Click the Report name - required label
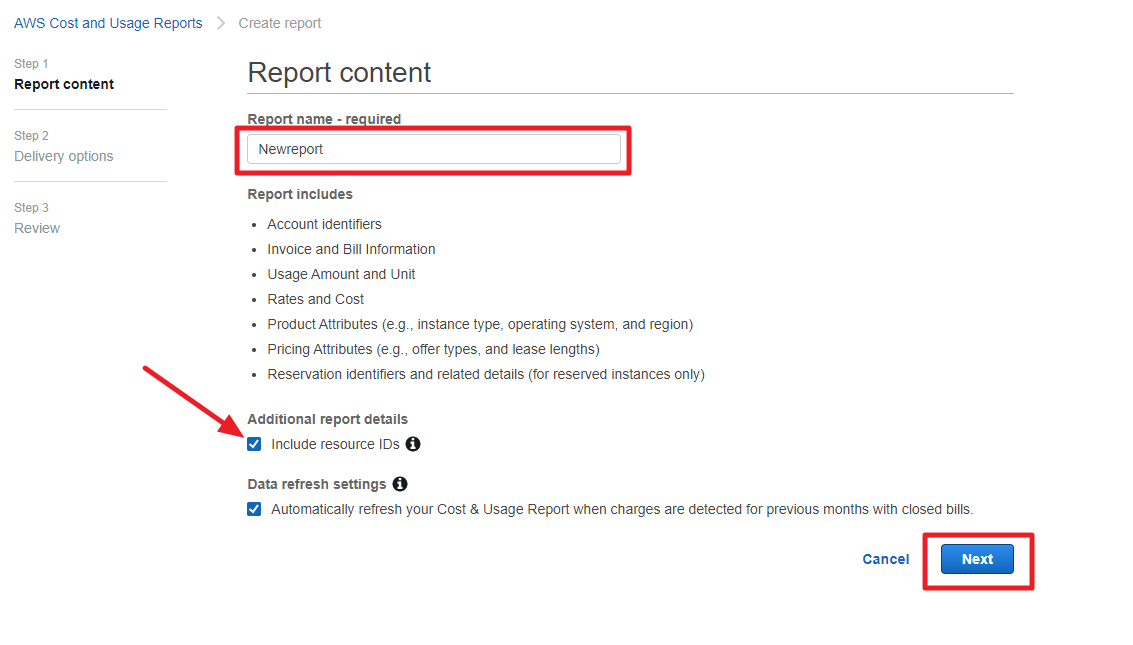This screenshot has width=1133, height=645. click(324, 119)
